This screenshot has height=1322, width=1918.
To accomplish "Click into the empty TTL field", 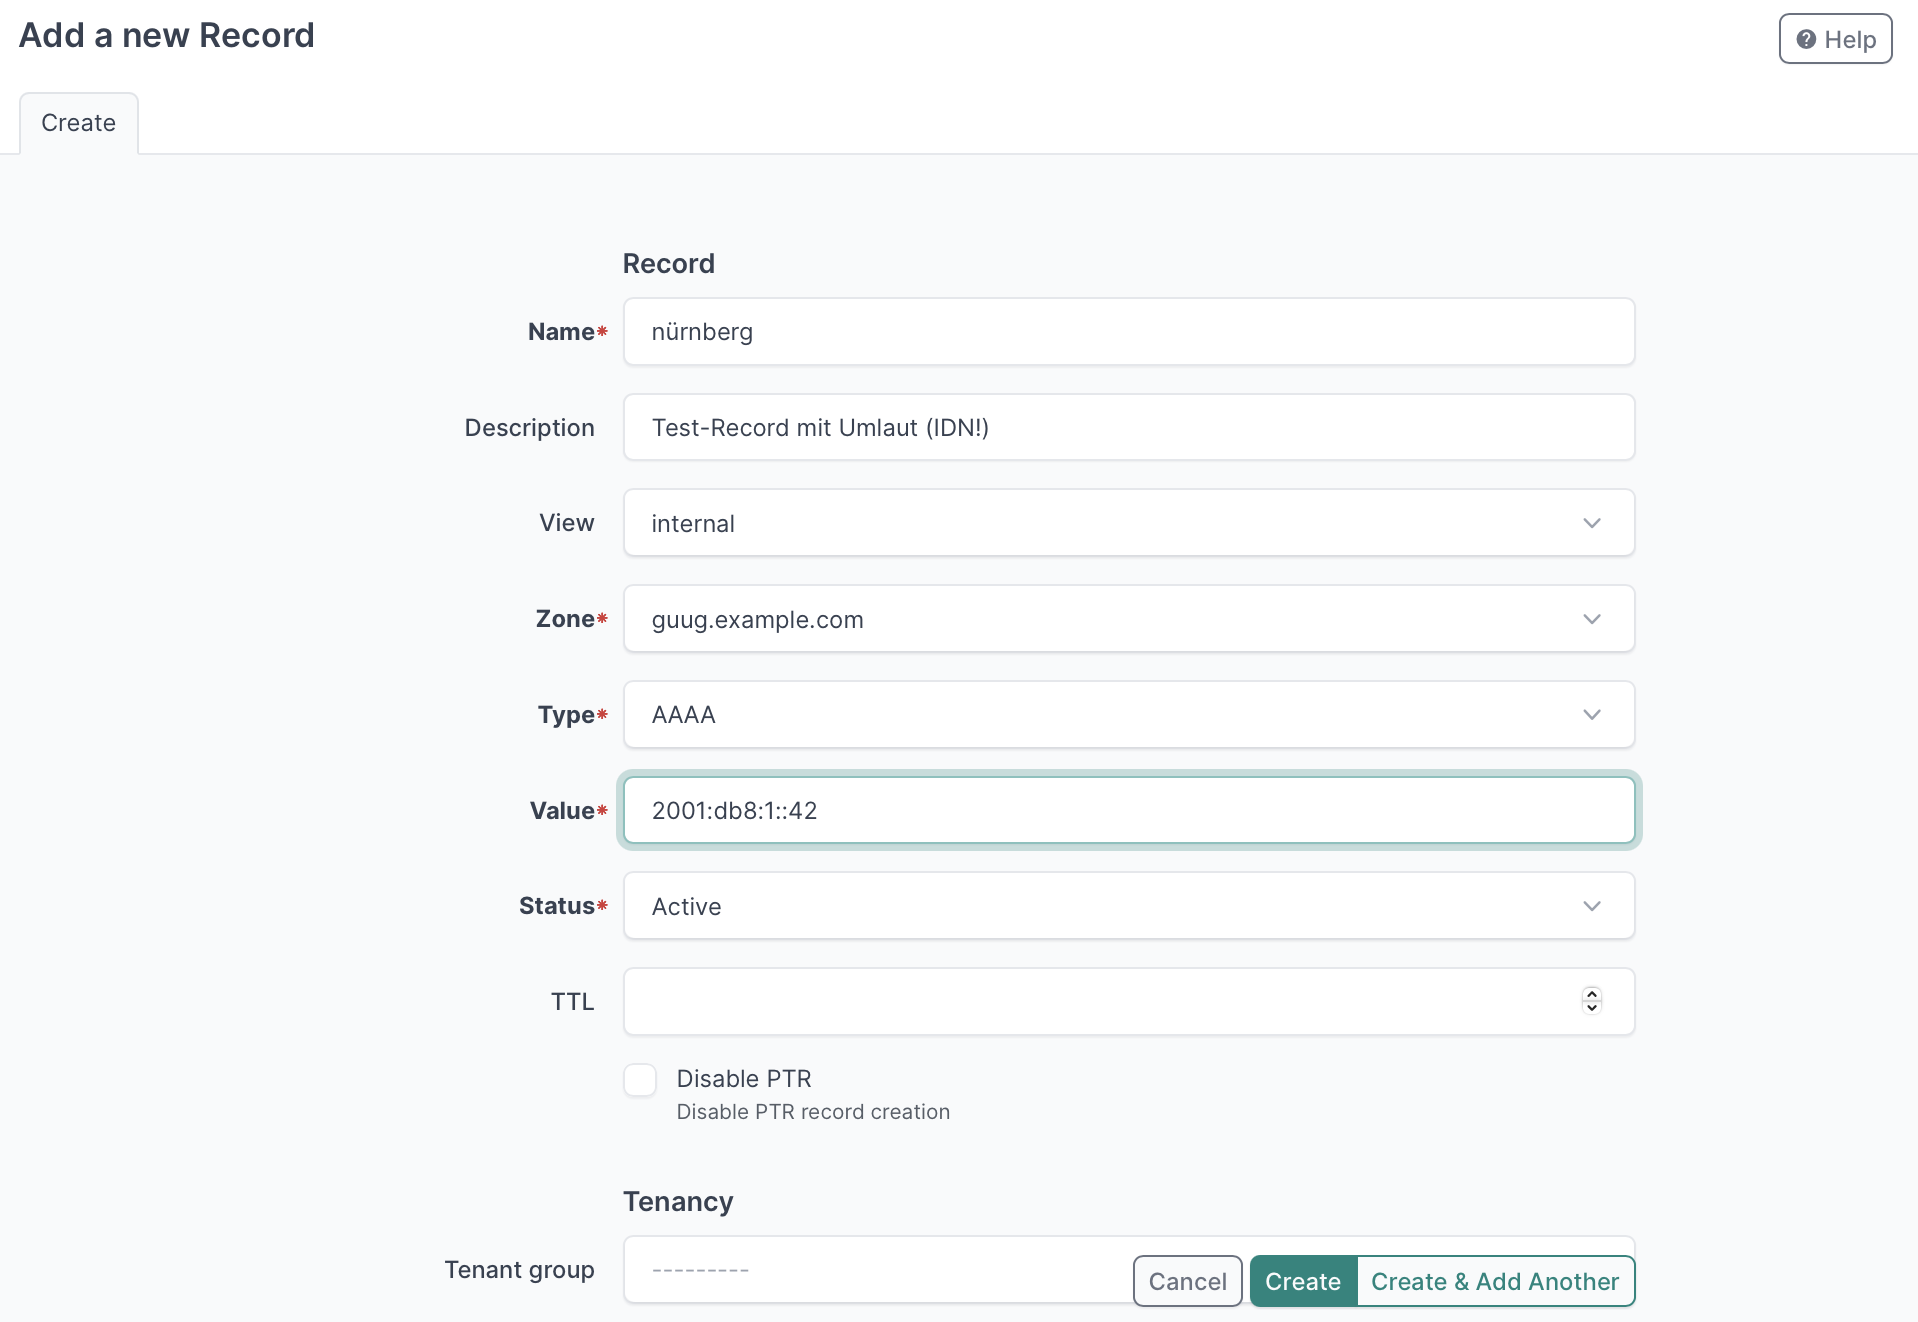I will [x=1100, y=1002].
